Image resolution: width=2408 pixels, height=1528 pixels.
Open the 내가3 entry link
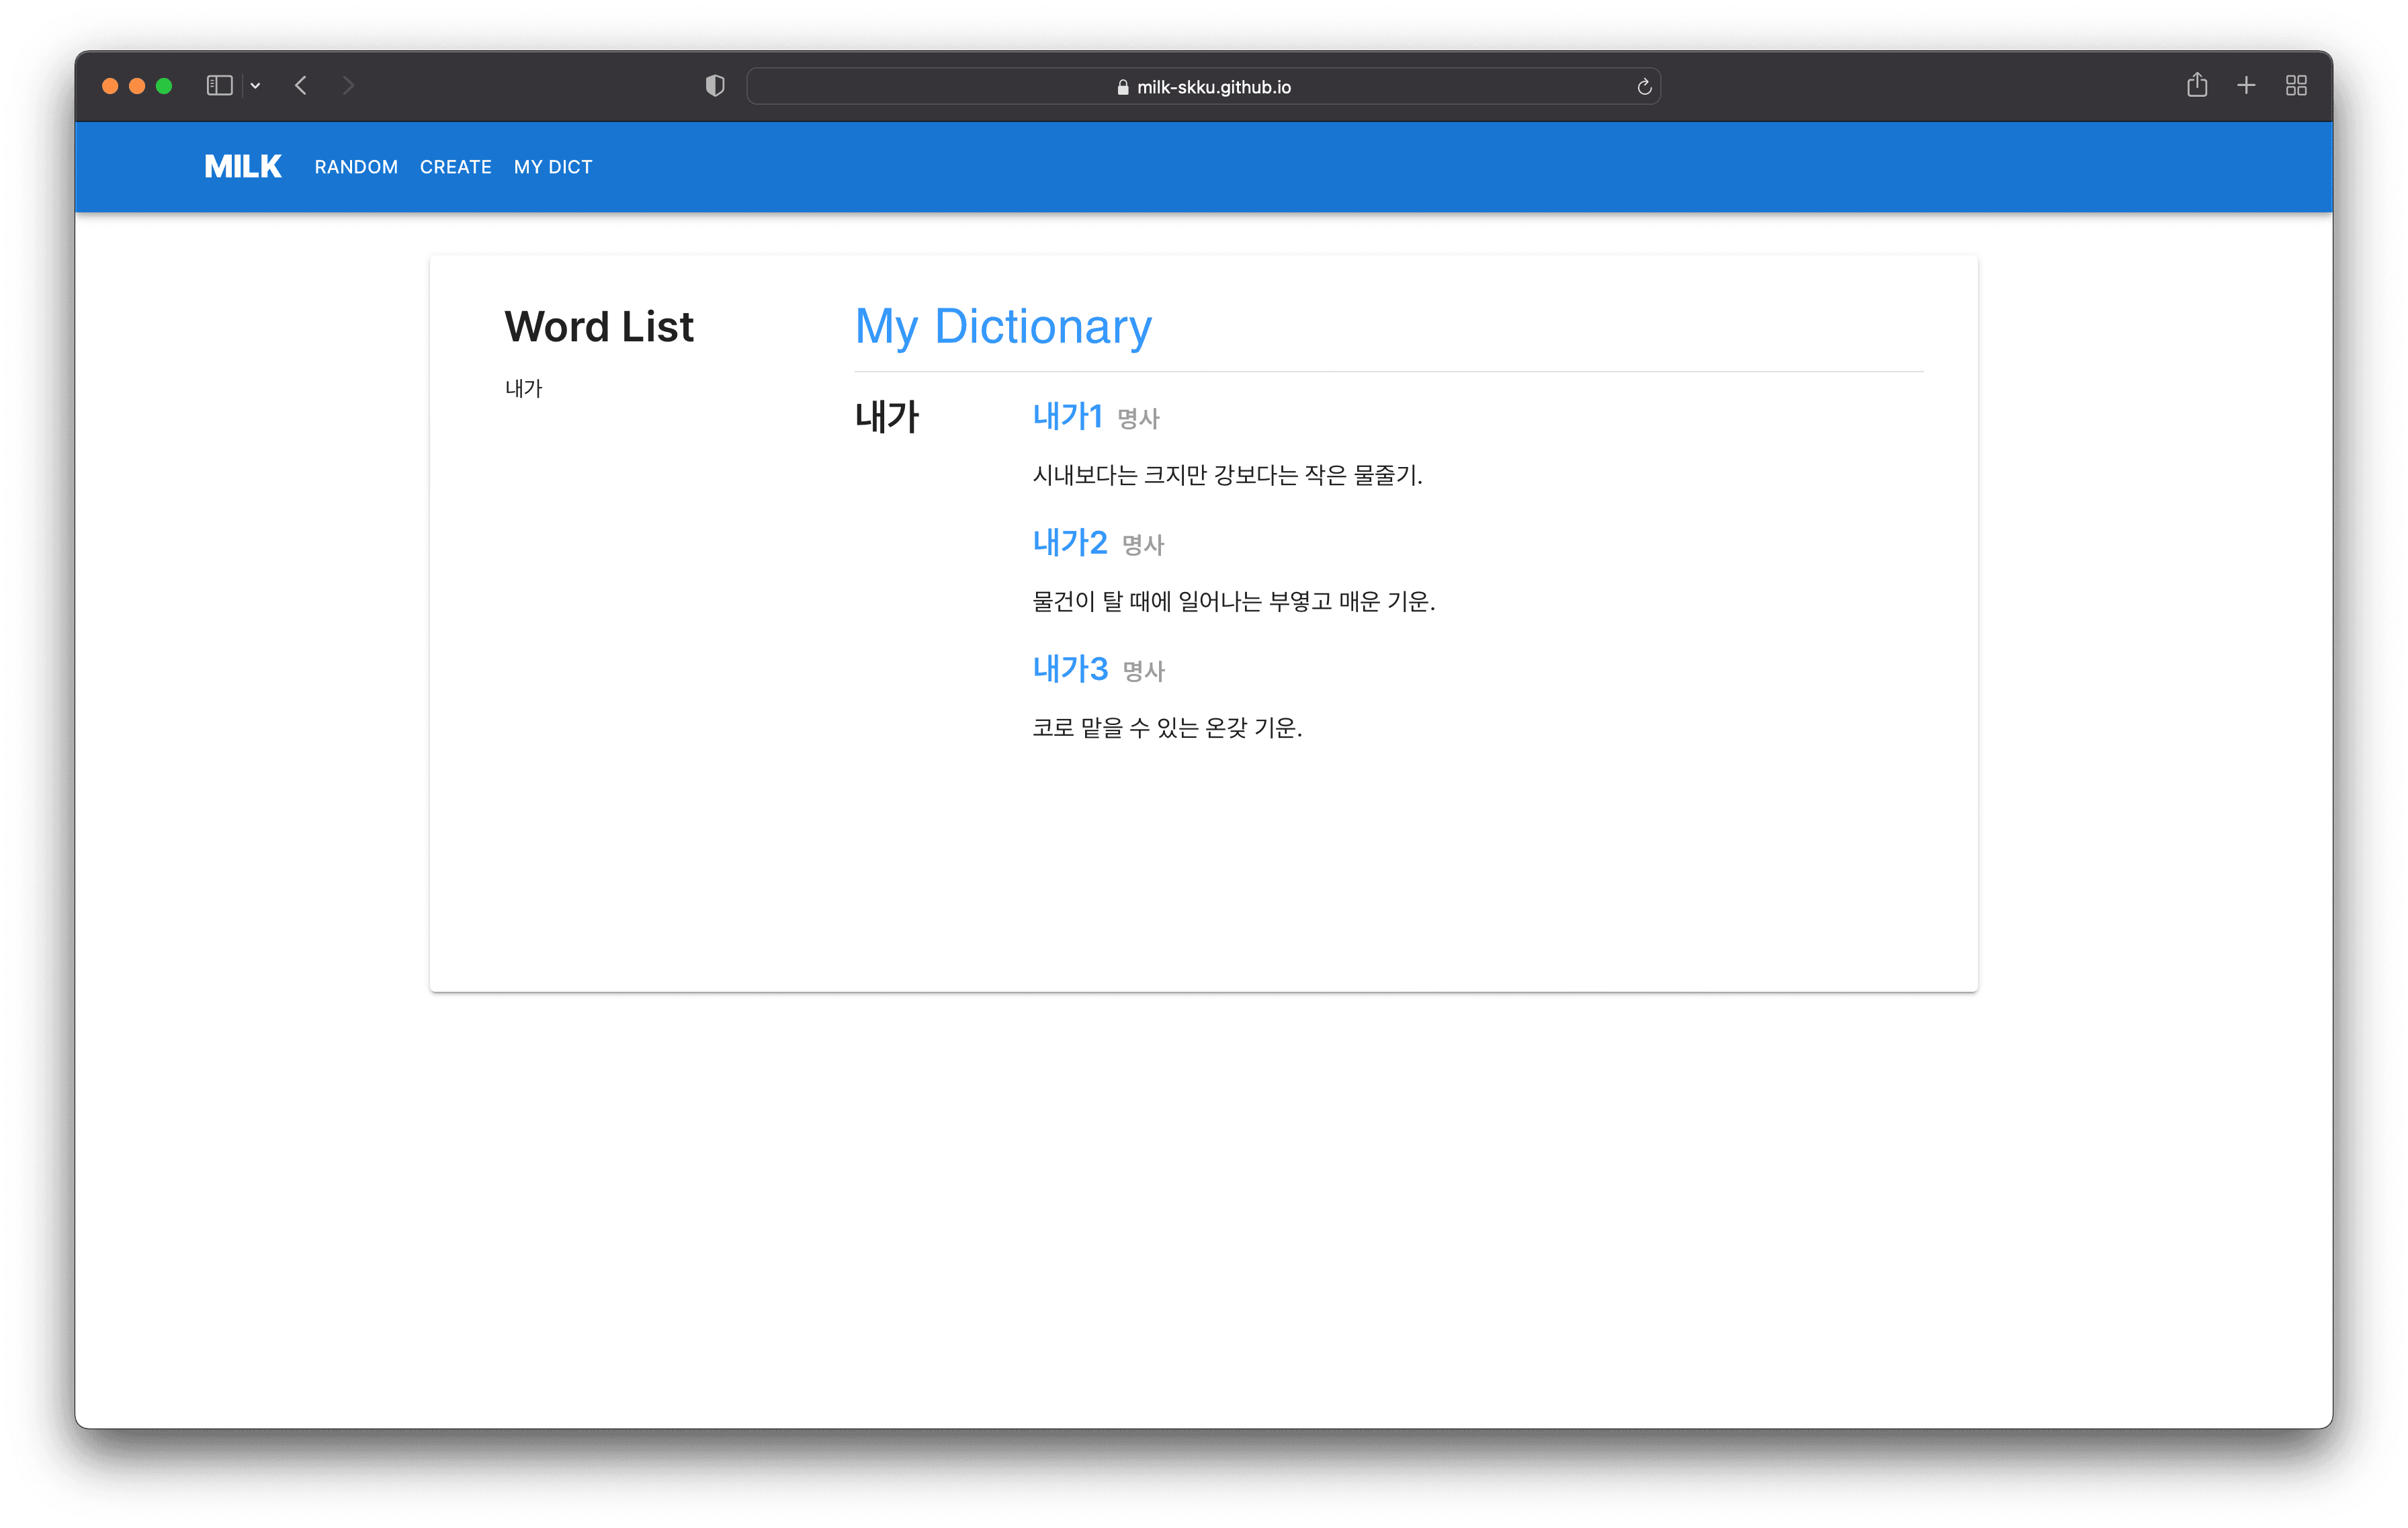pyautogui.click(x=1069, y=669)
